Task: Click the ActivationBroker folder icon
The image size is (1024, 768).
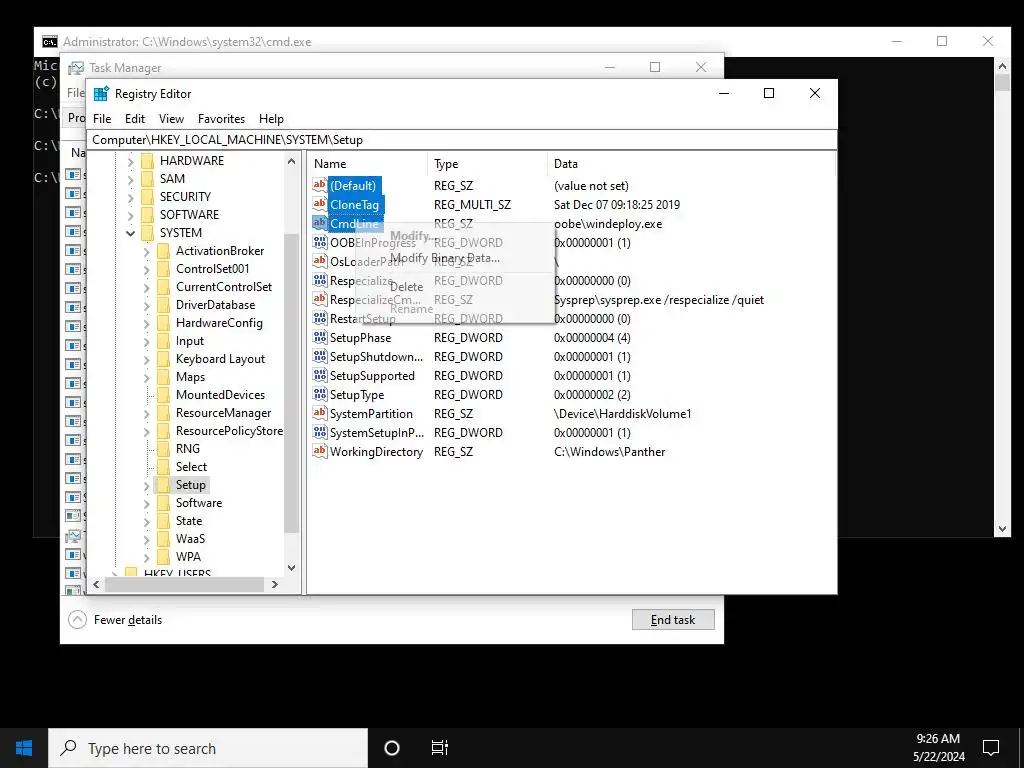Action: [x=163, y=251]
